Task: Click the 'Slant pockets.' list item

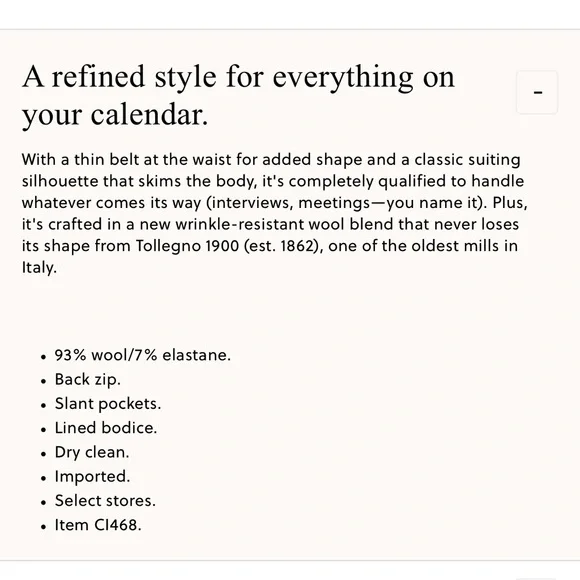Action: tap(108, 404)
